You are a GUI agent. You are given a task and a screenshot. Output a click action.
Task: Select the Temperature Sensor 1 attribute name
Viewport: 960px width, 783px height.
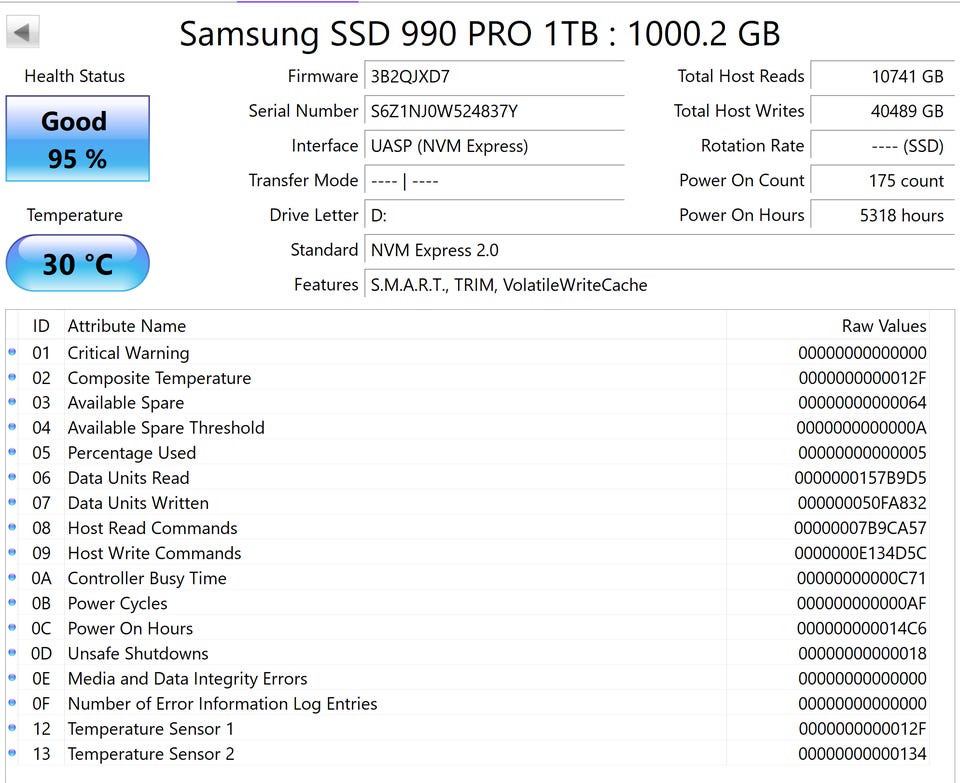pyautogui.click(x=151, y=729)
